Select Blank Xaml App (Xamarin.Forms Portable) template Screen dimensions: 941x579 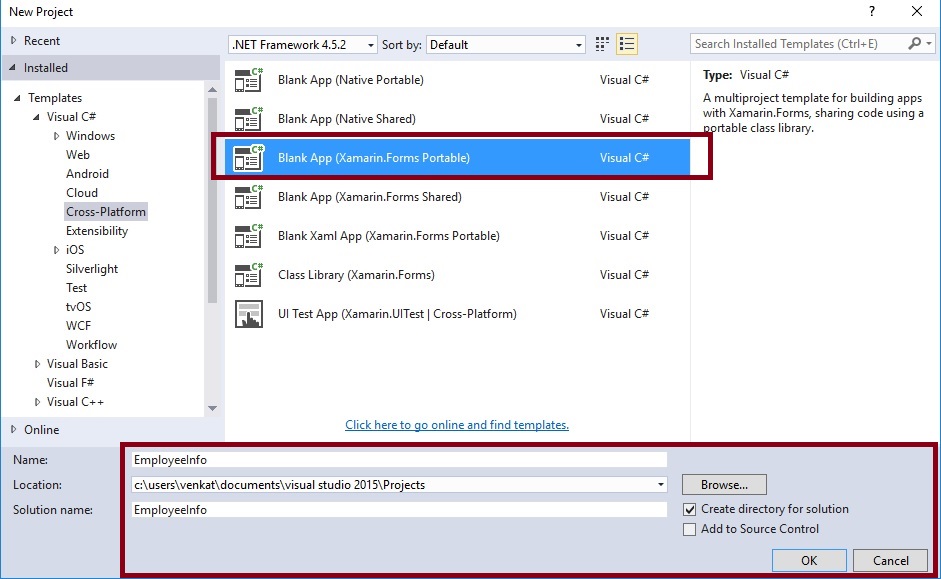458,236
